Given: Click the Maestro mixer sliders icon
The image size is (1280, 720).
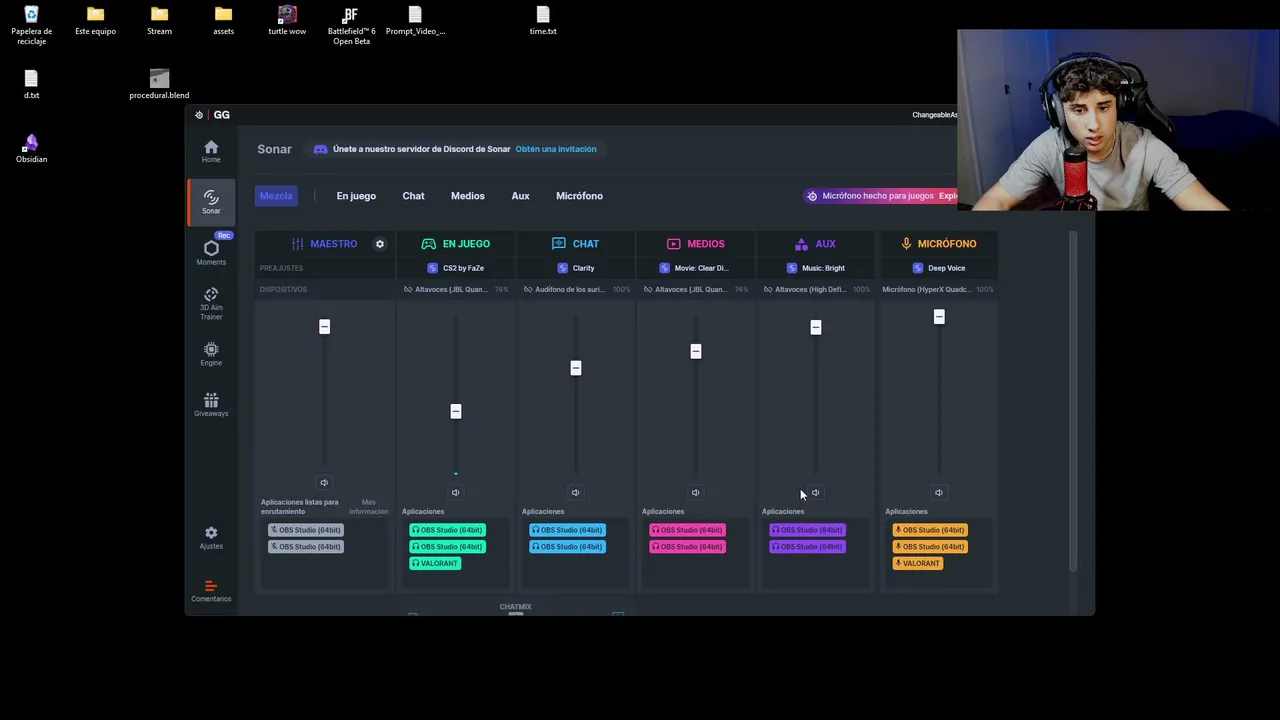Looking at the screenshot, I should tap(297, 244).
